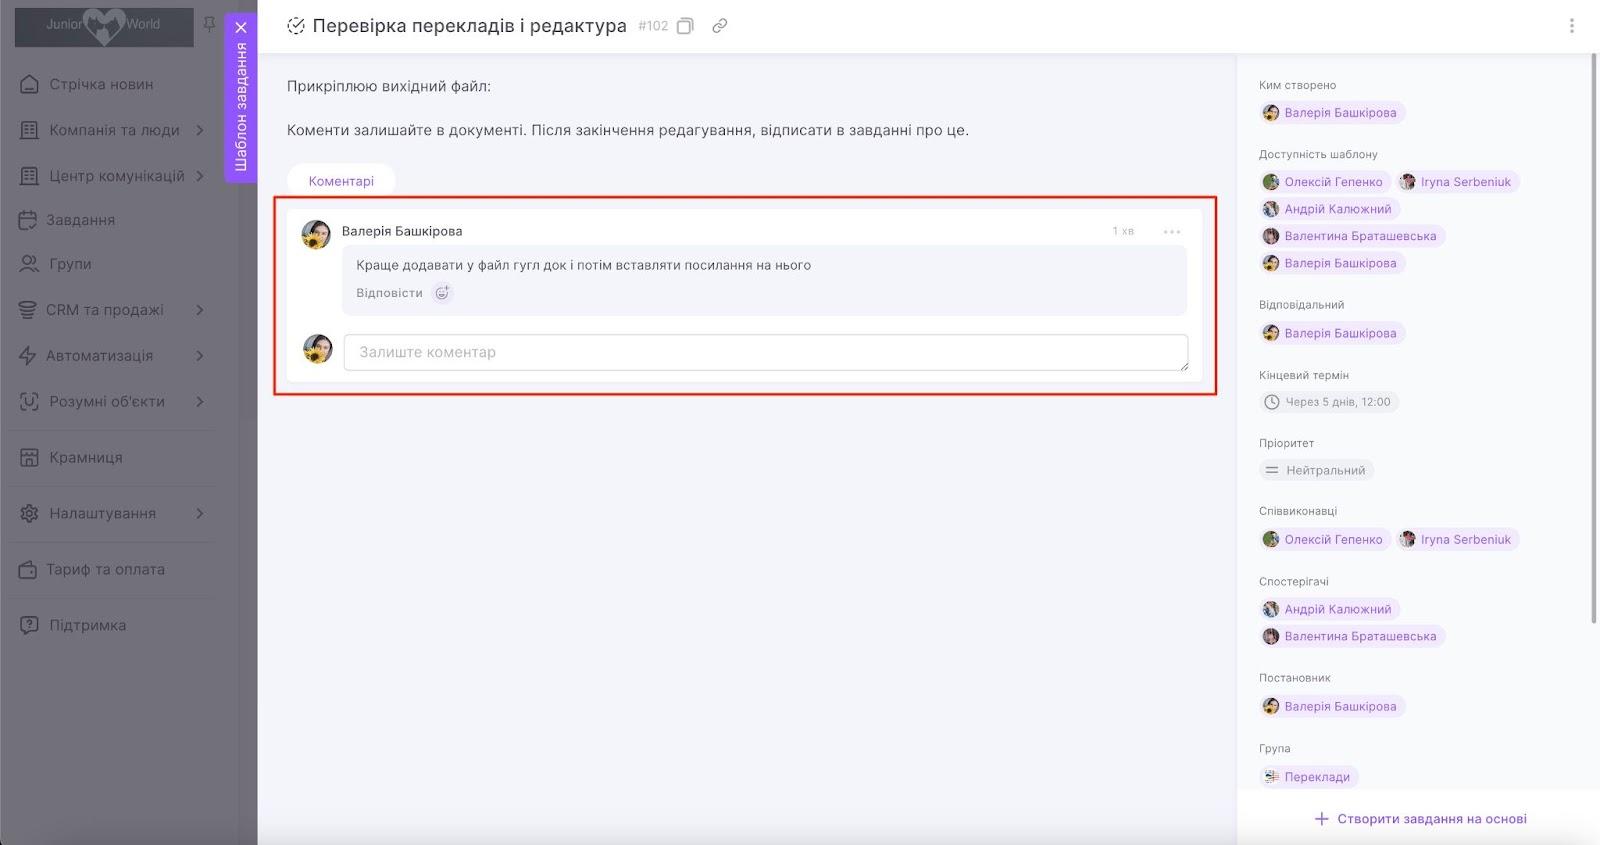The image size is (1600, 845).
Task: Expand Компанія та люди submenu
Action: (x=200, y=130)
